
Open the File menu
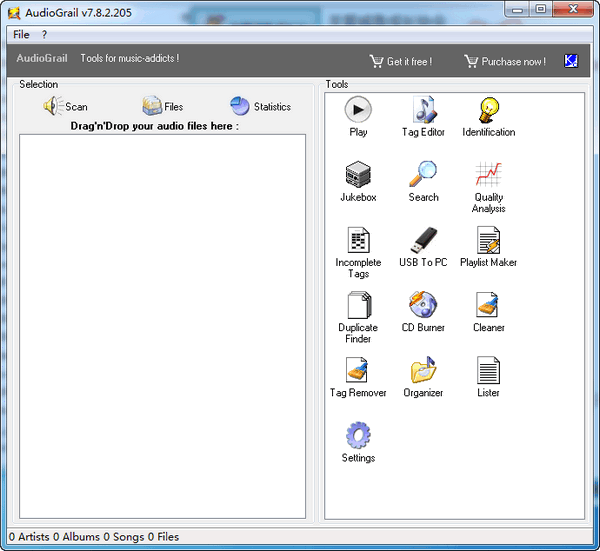coord(21,34)
